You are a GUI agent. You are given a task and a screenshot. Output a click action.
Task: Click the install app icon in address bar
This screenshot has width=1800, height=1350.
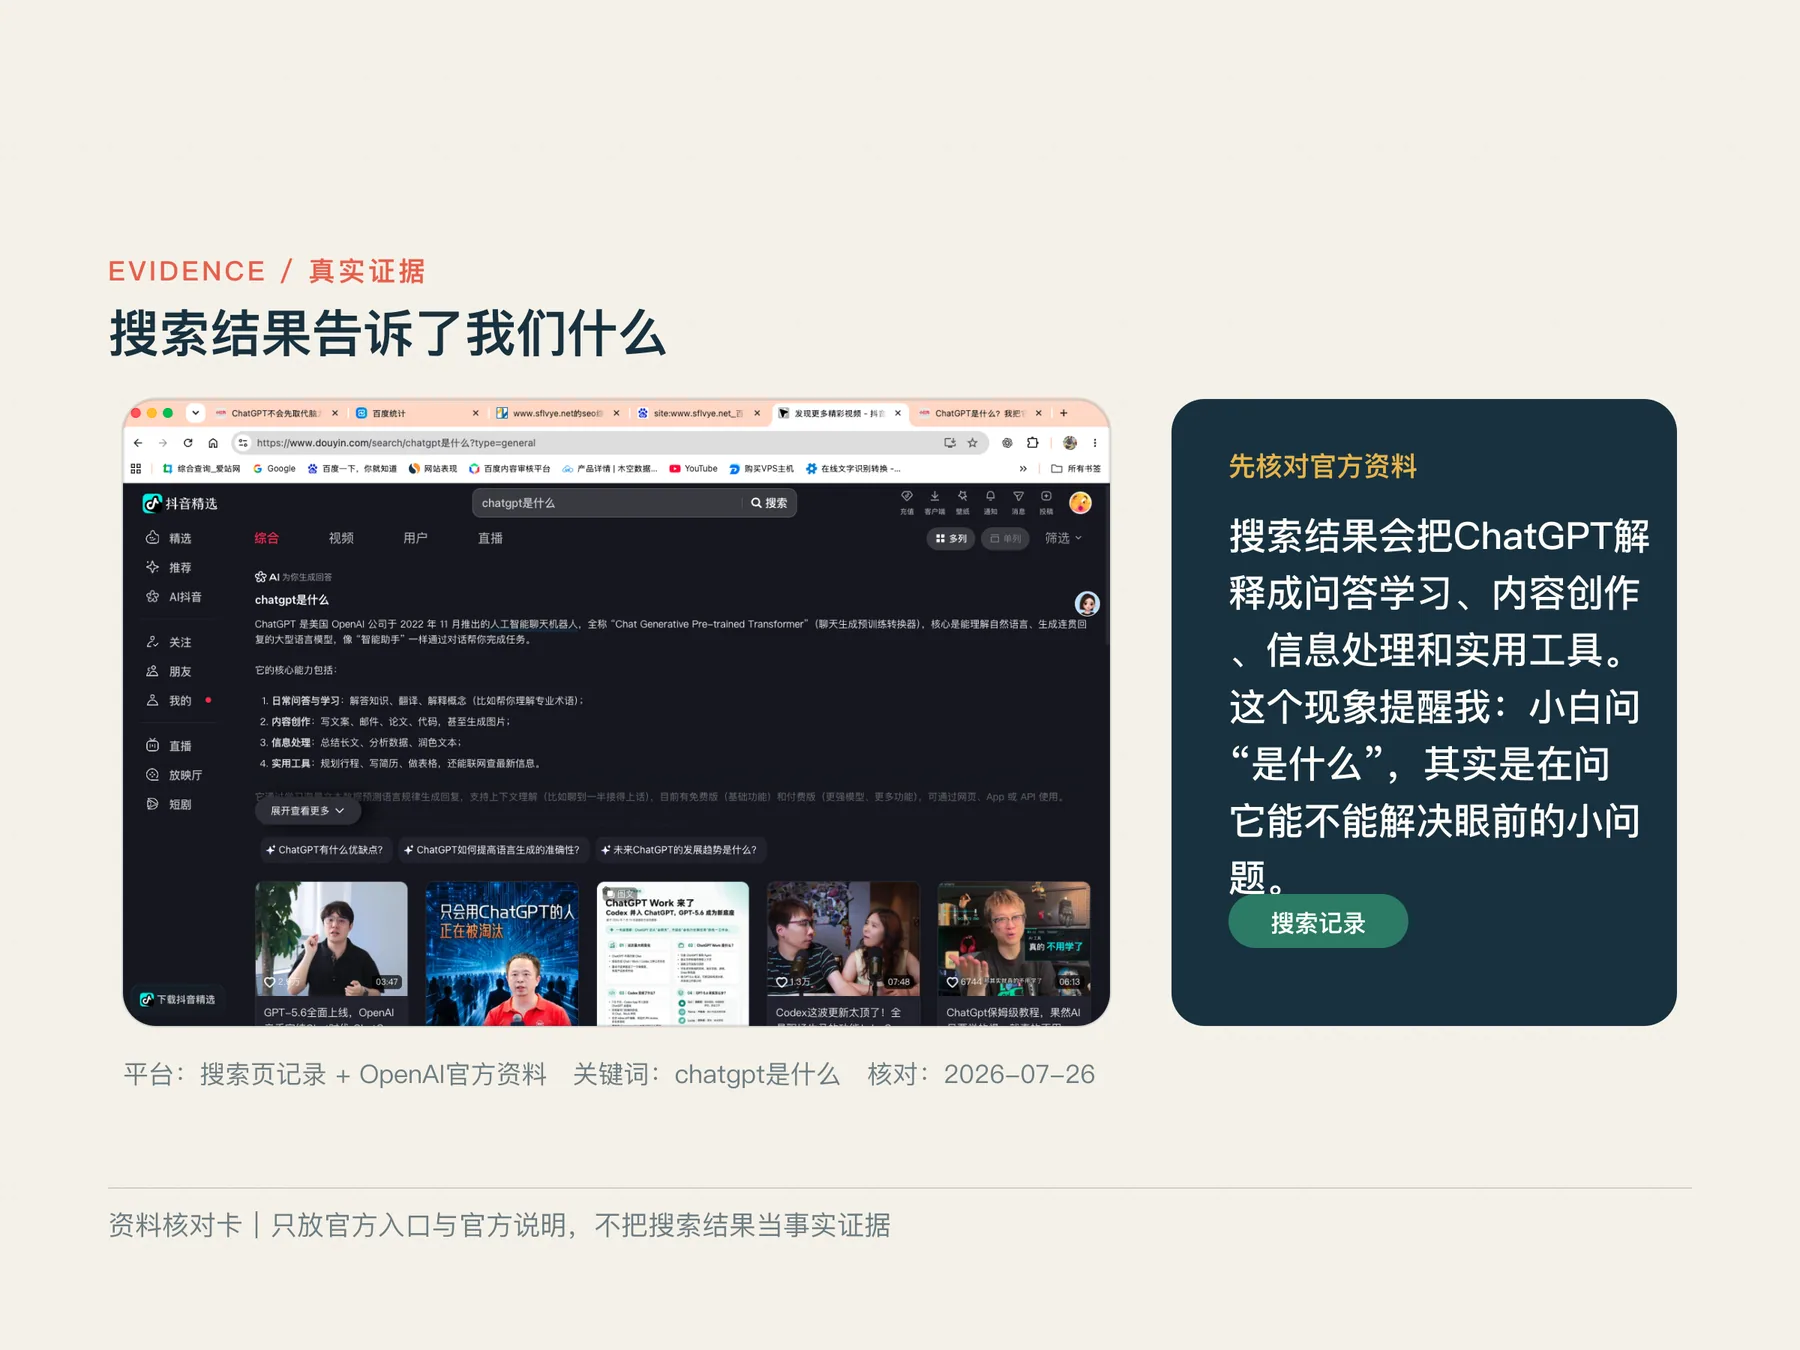[949, 443]
